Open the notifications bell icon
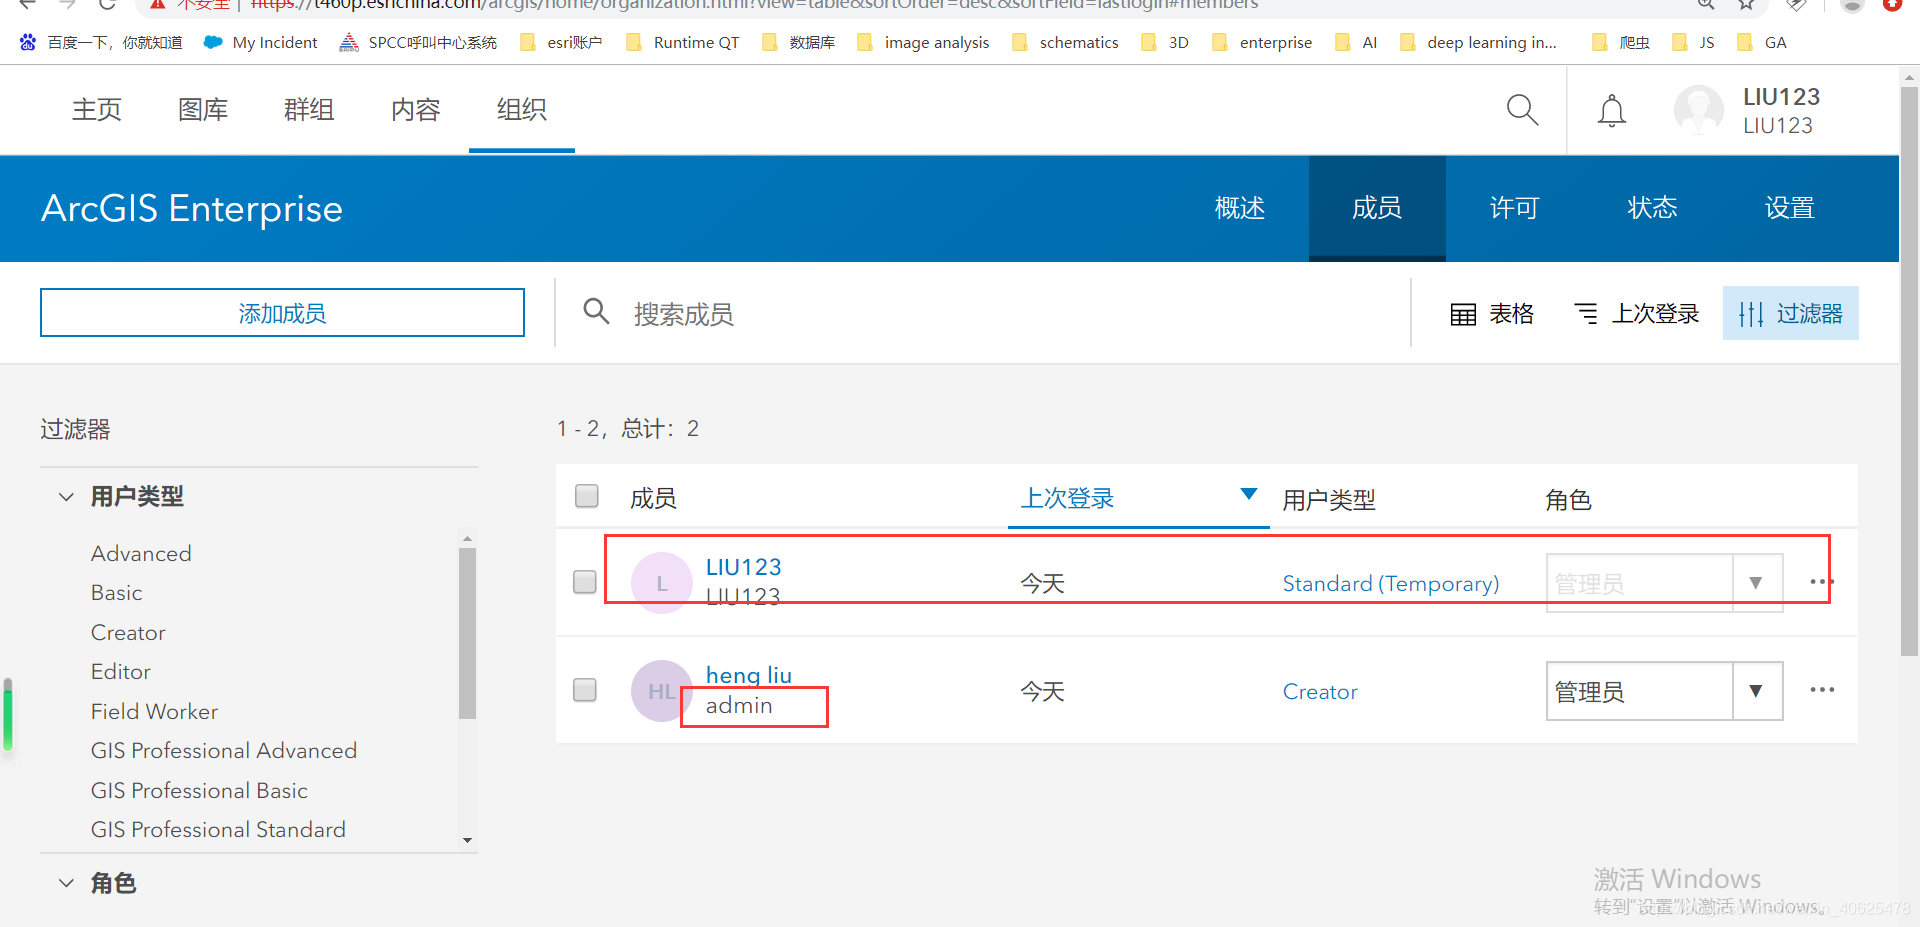The image size is (1920, 927). coord(1611,110)
